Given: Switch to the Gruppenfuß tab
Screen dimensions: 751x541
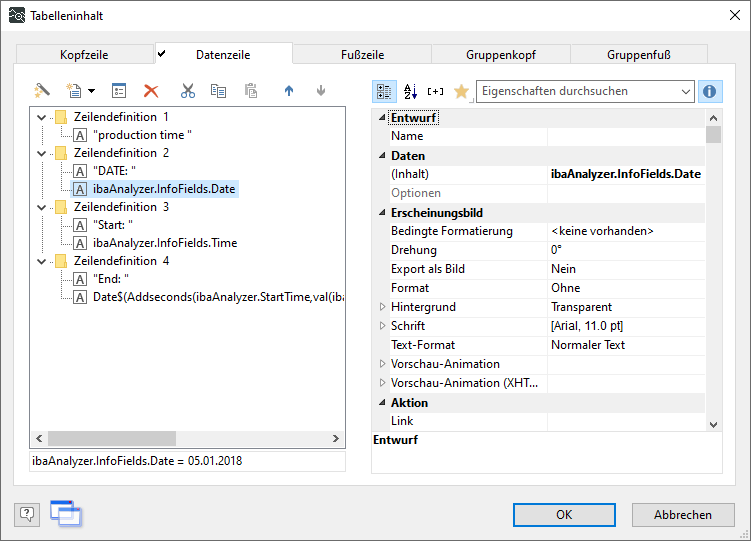Looking at the screenshot, I should pos(639,55).
